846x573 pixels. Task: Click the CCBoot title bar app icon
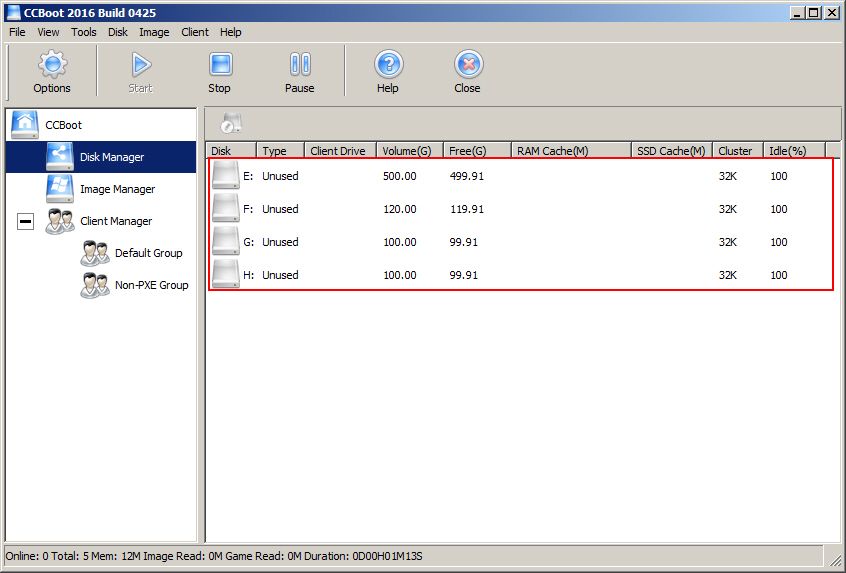(x=13, y=12)
